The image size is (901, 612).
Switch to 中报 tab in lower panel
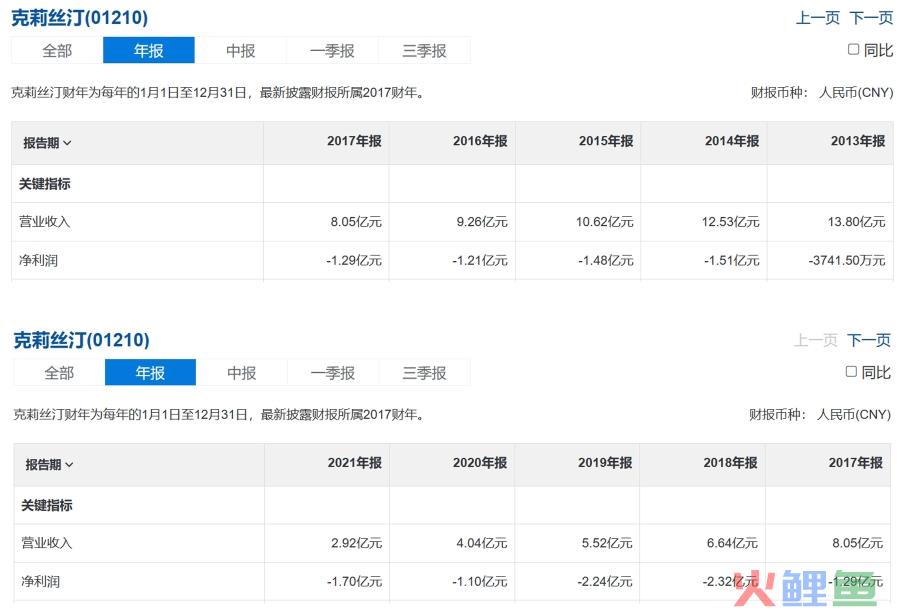pyautogui.click(x=241, y=372)
